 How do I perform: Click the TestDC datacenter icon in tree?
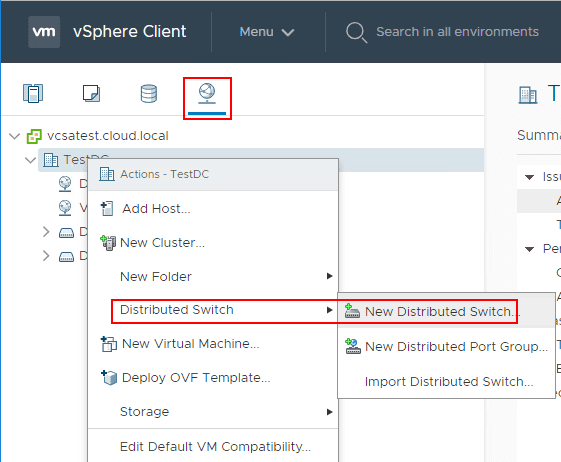click(51, 160)
